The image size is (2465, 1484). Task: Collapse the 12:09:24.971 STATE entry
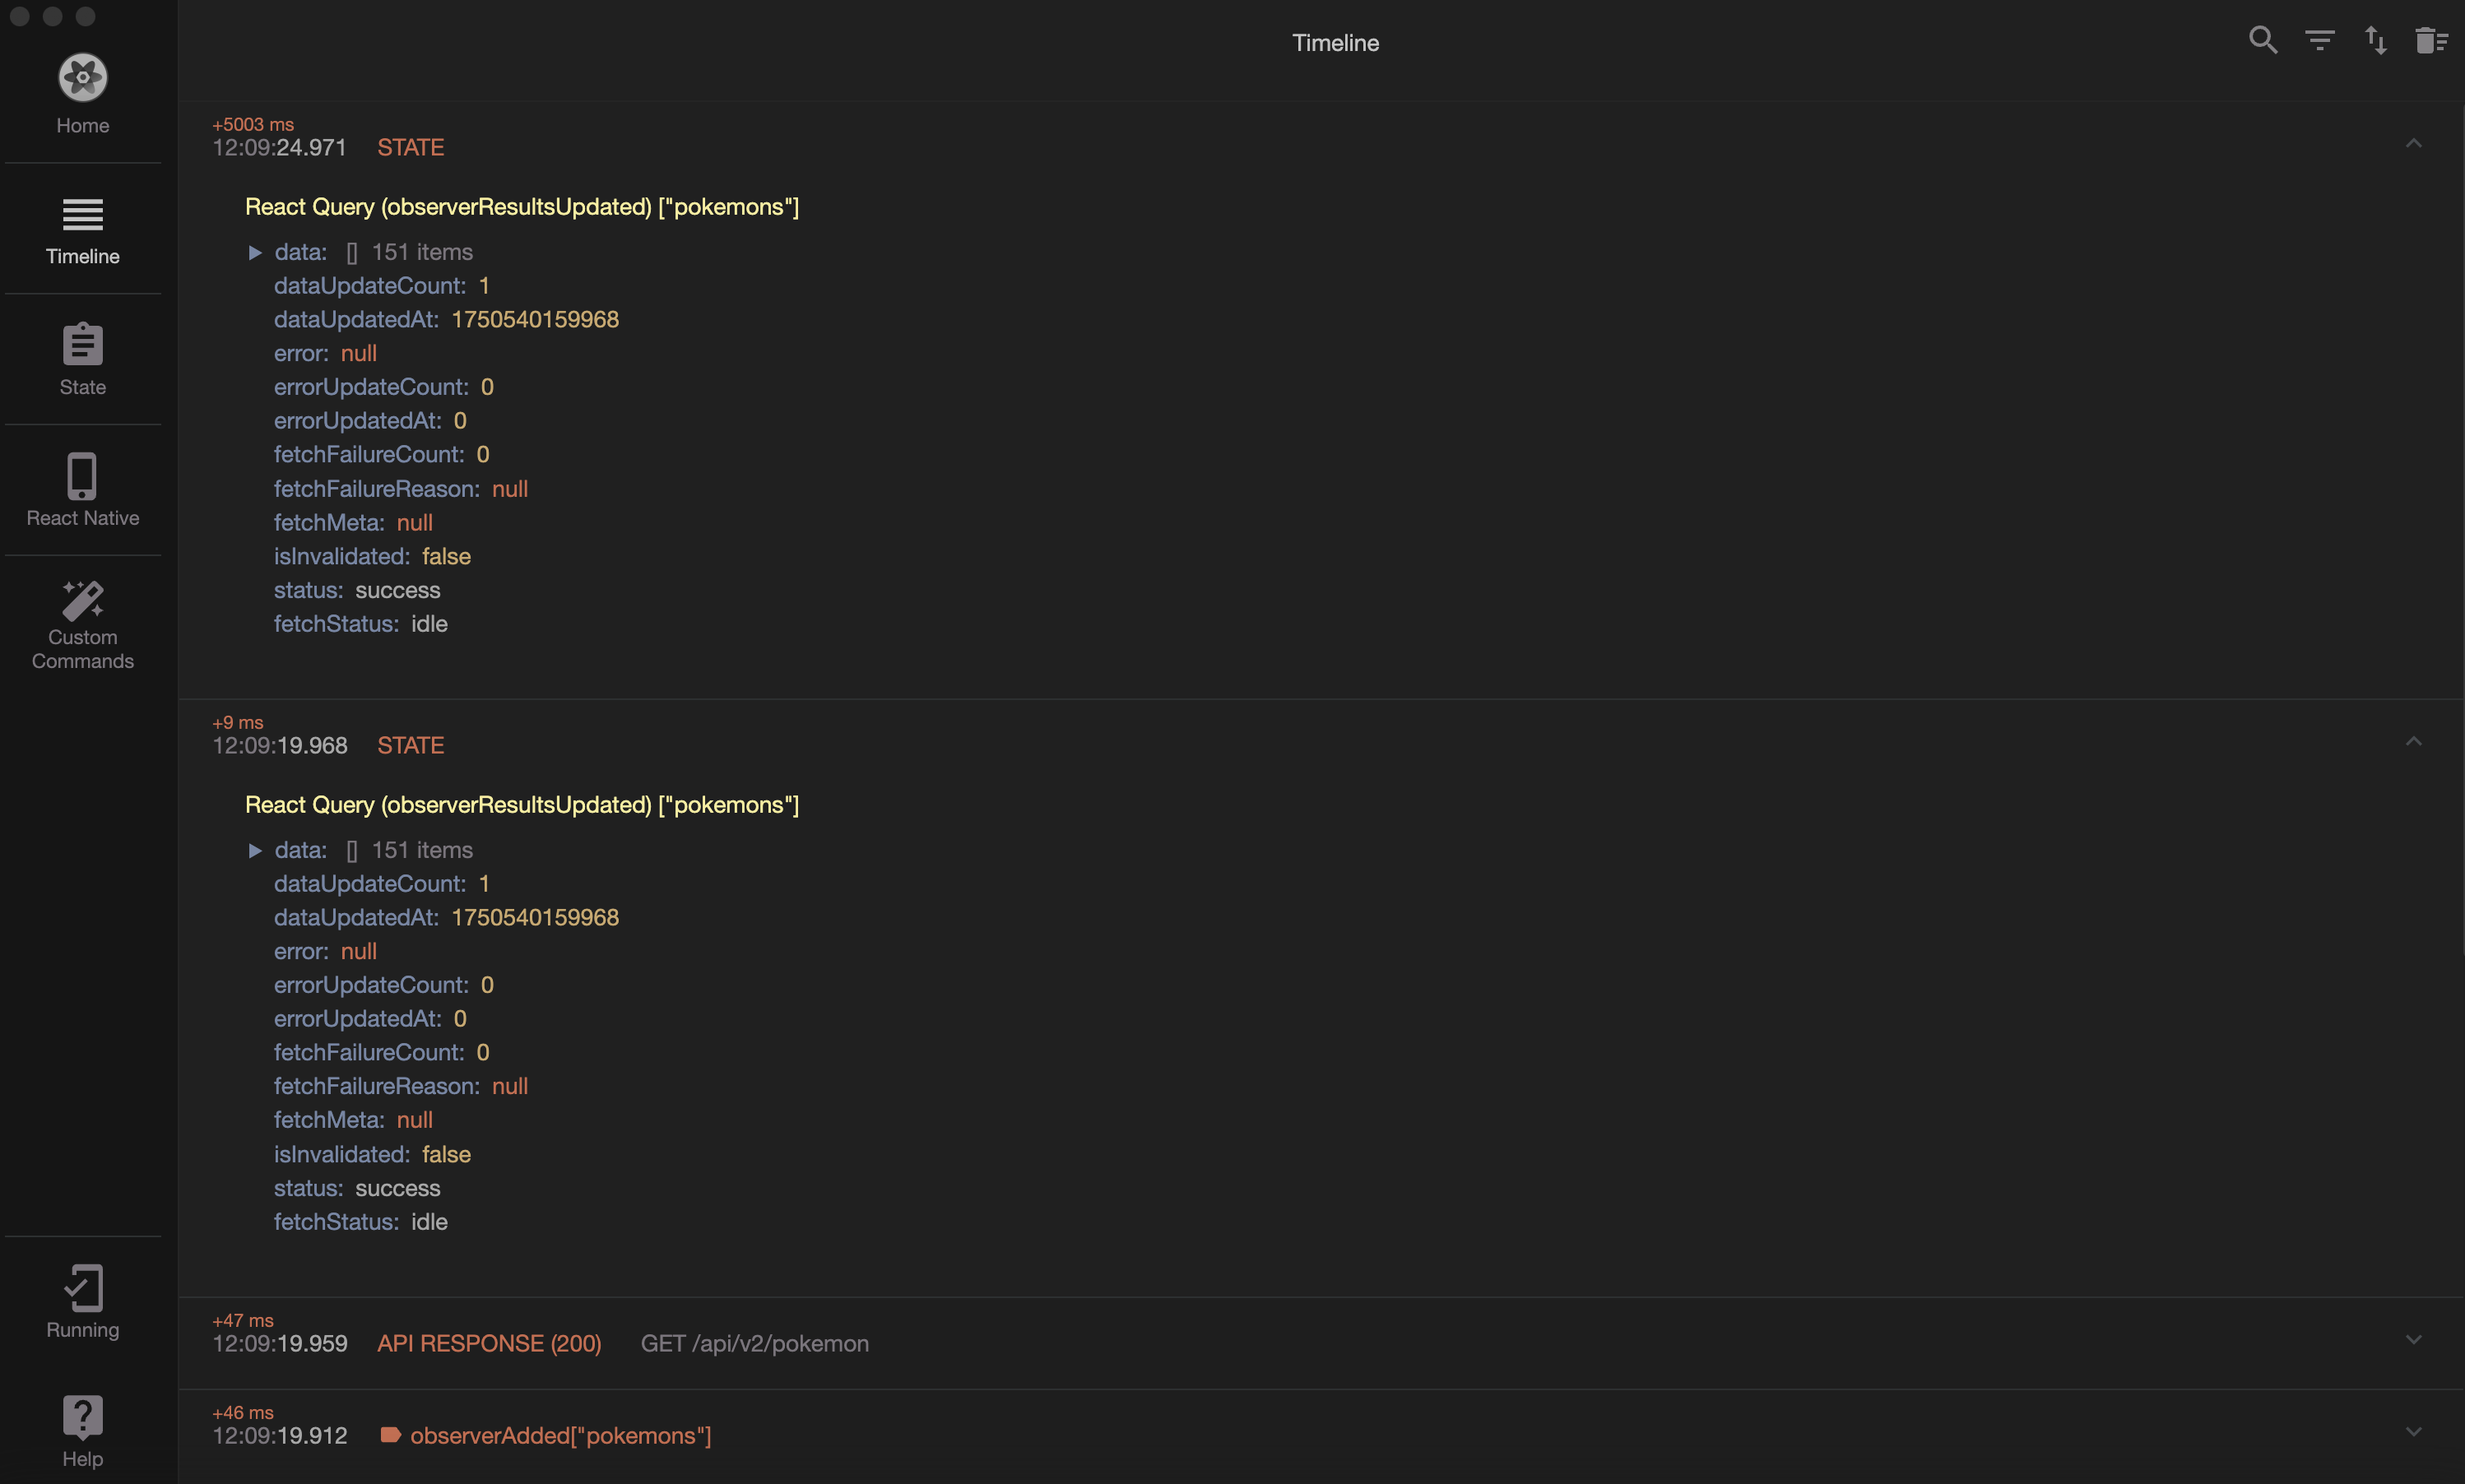point(2413,143)
